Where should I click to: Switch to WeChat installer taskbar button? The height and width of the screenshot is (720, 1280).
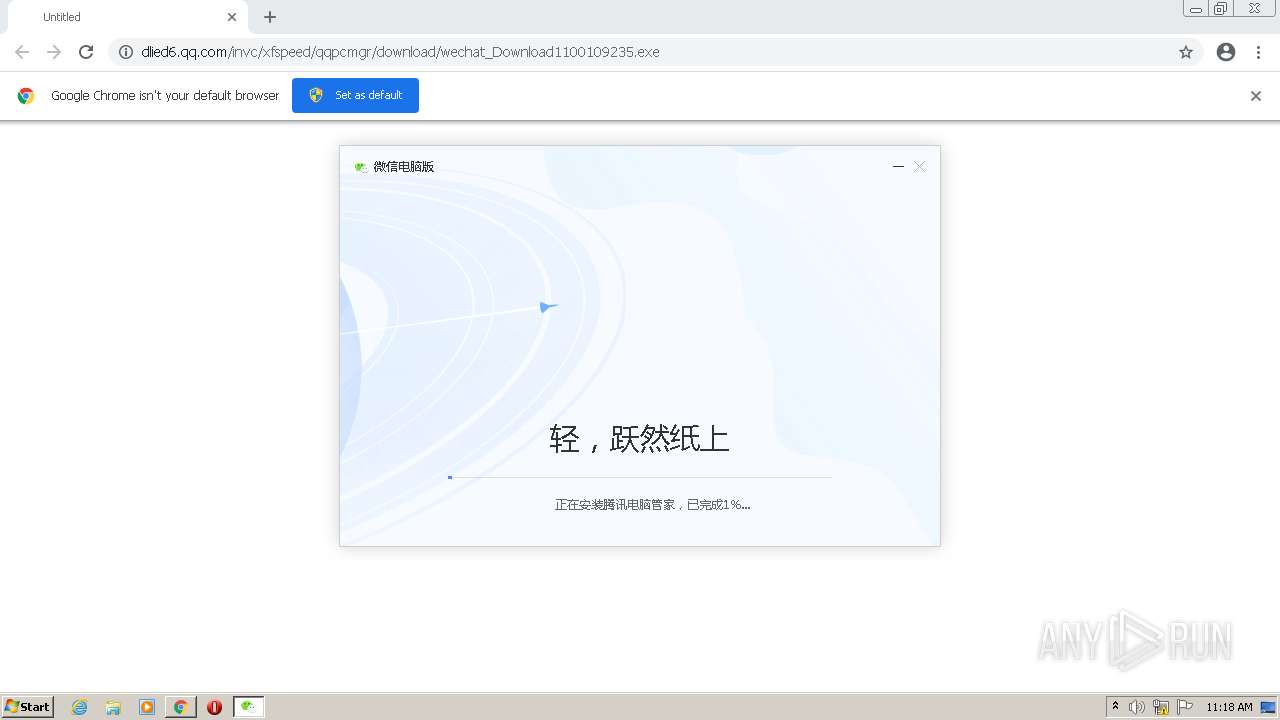point(249,707)
